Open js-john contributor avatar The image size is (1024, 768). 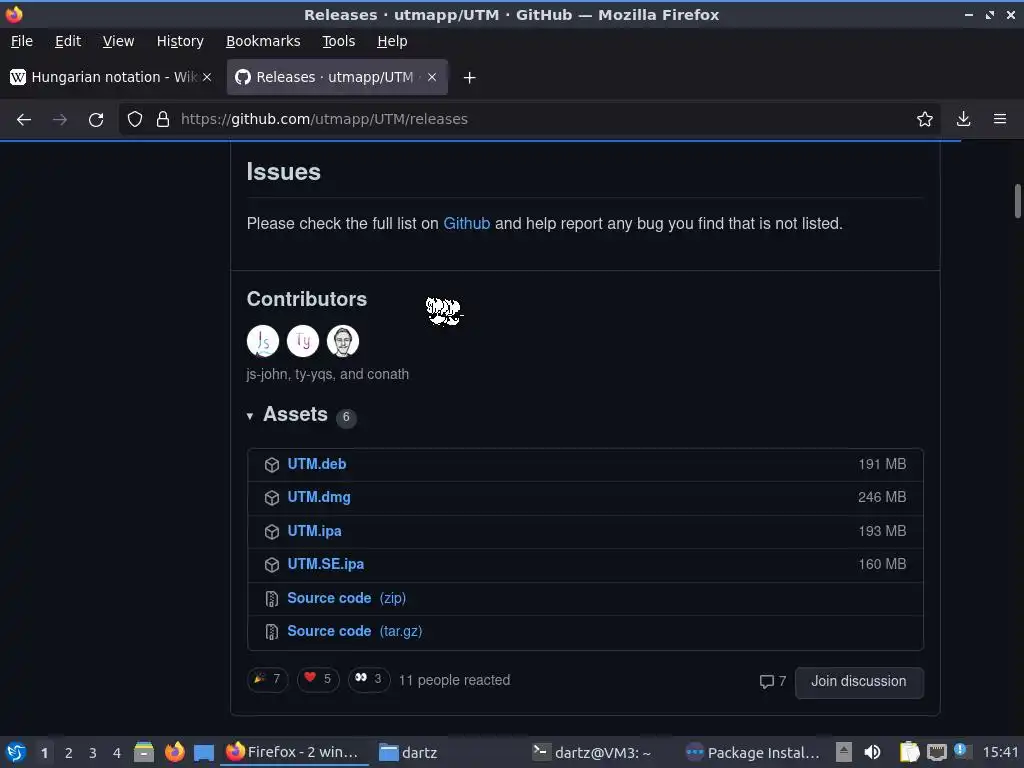(263, 341)
